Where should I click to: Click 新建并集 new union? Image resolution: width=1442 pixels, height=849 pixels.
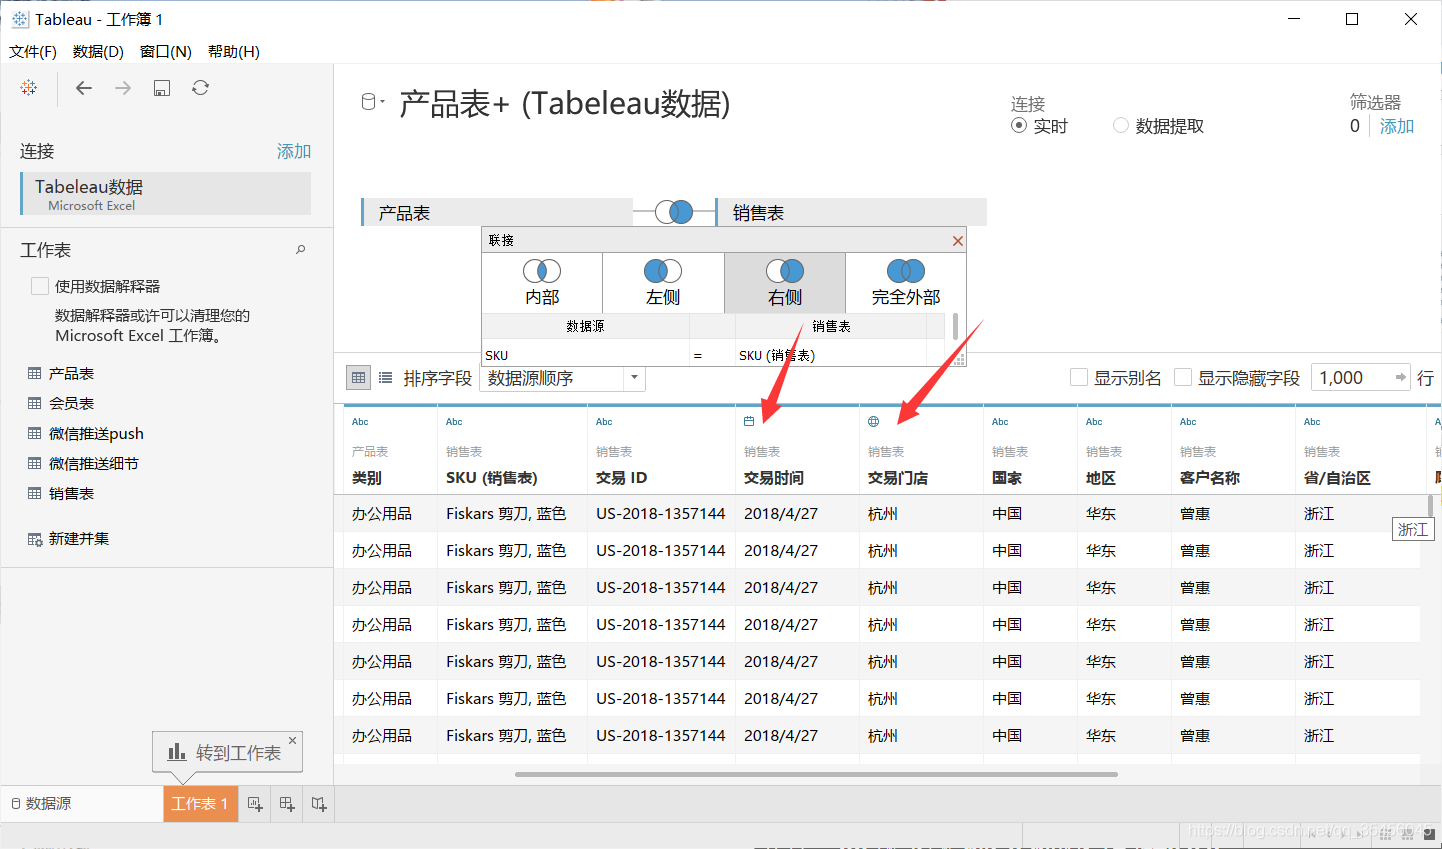click(x=79, y=538)
